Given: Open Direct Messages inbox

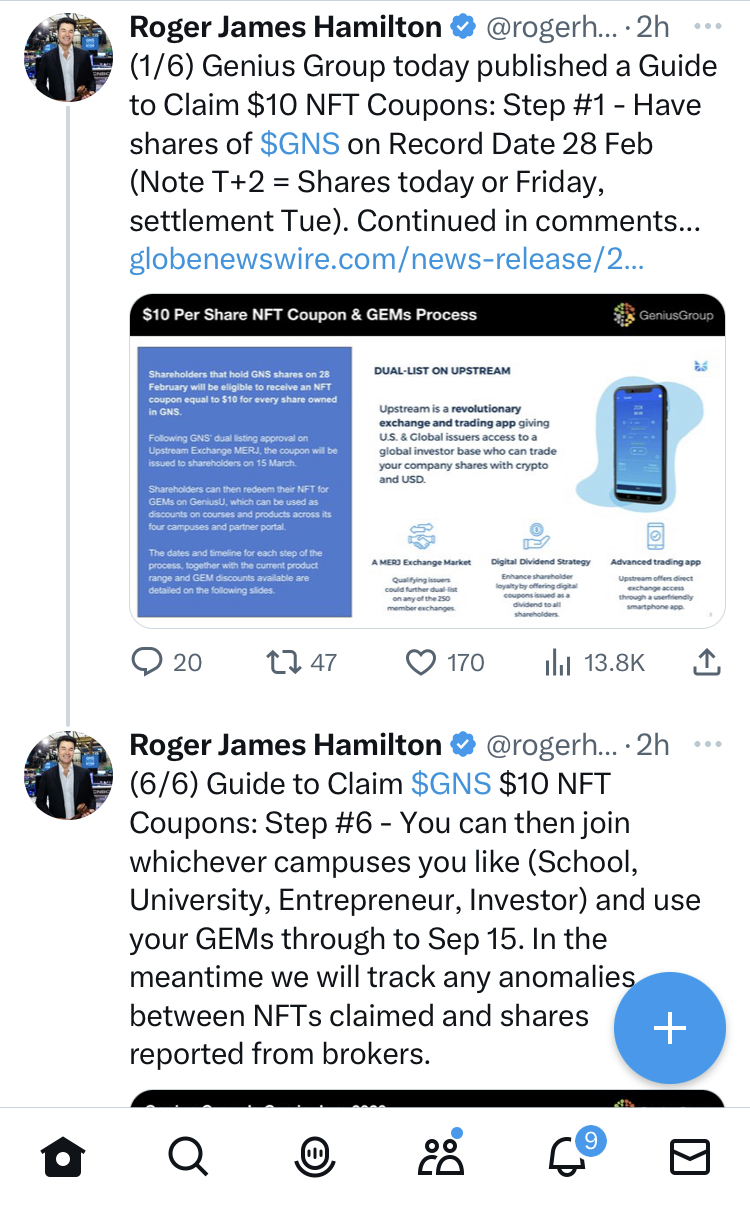Looking at the screenshot, I should click(x=690, y=1156).
